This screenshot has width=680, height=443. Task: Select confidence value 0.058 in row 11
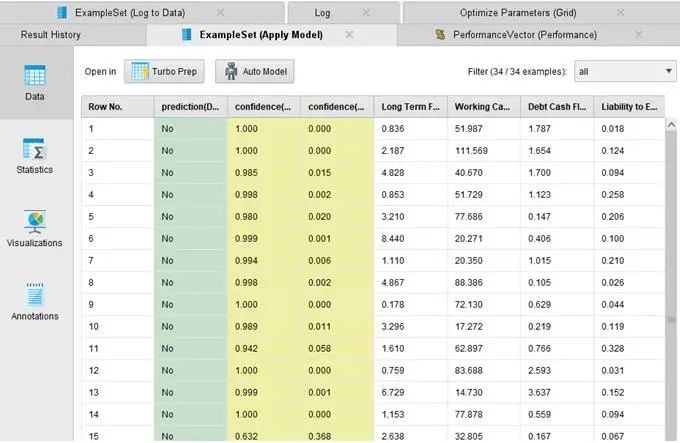(x=320, y=349)
